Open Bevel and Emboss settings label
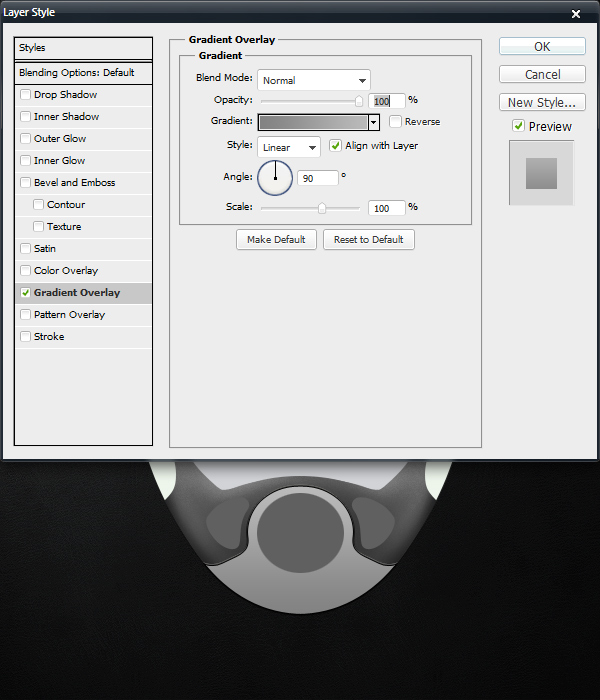This screenshot has width=600, height=700. [x=75, y=182]
